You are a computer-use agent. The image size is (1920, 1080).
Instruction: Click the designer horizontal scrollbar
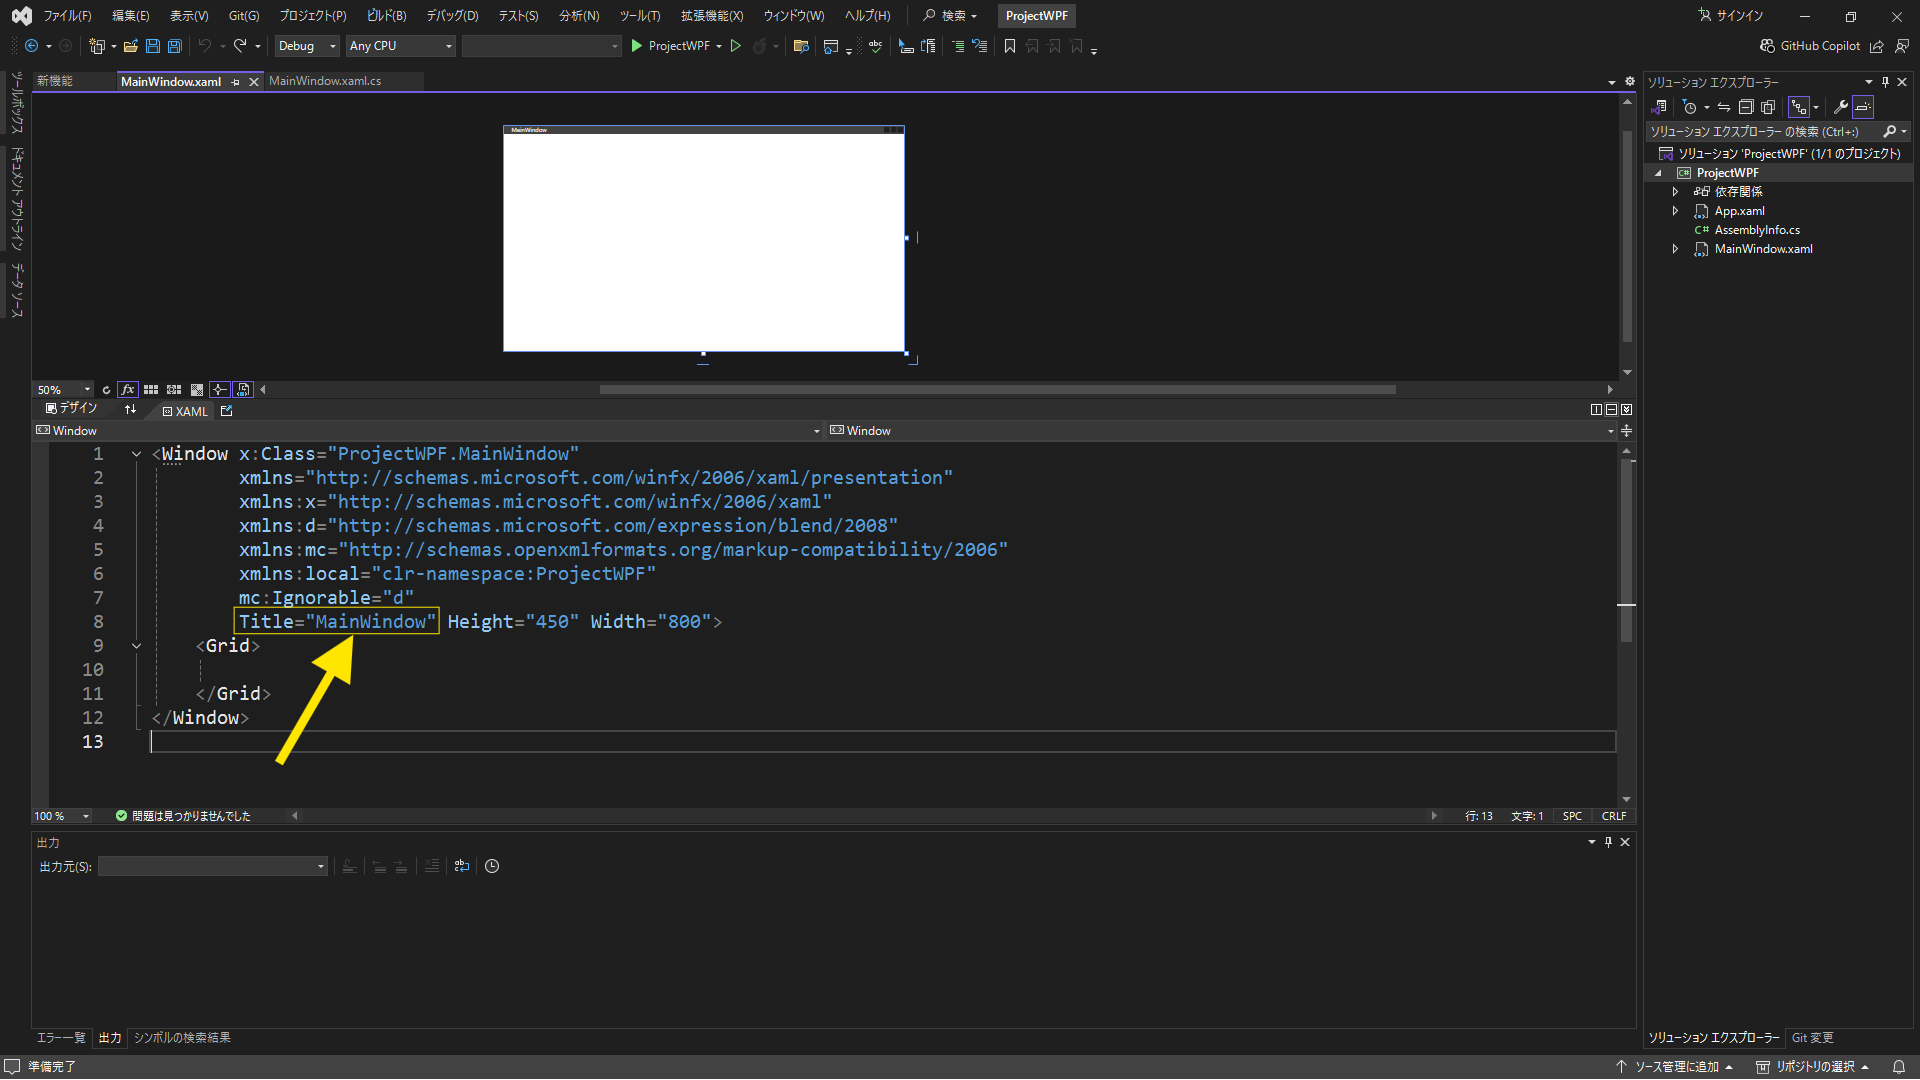click(997, 390)
